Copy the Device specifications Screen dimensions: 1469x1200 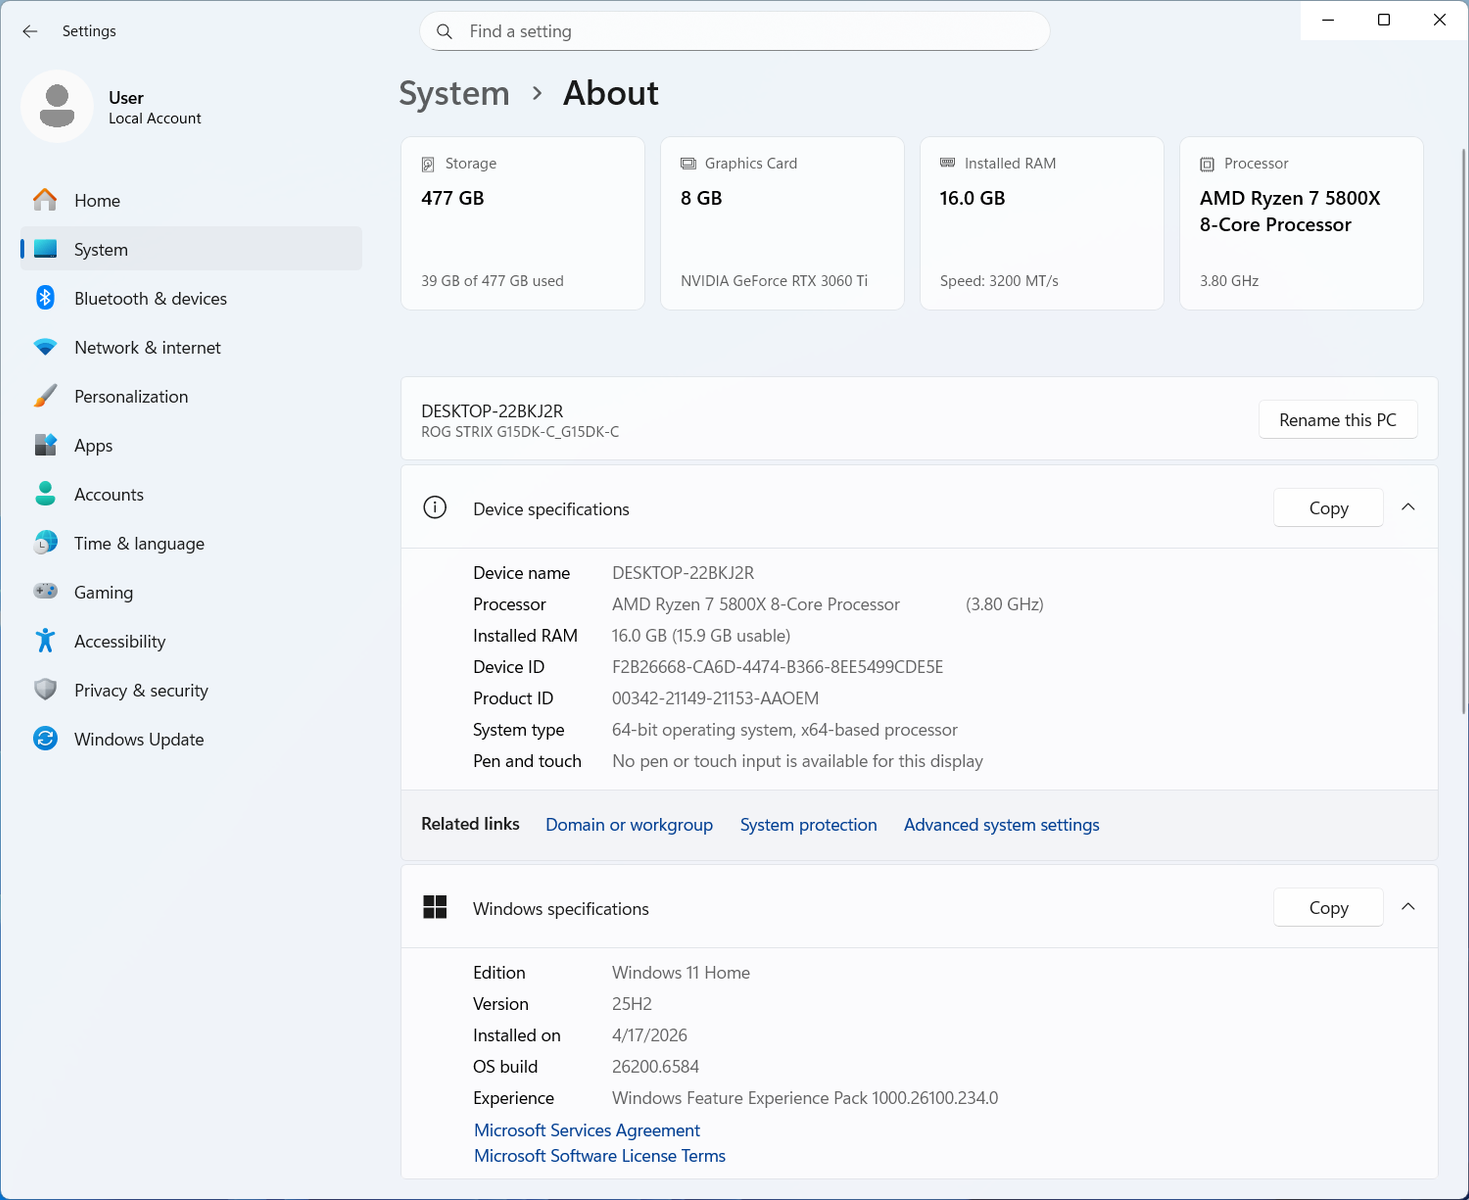pos(1328,508)
